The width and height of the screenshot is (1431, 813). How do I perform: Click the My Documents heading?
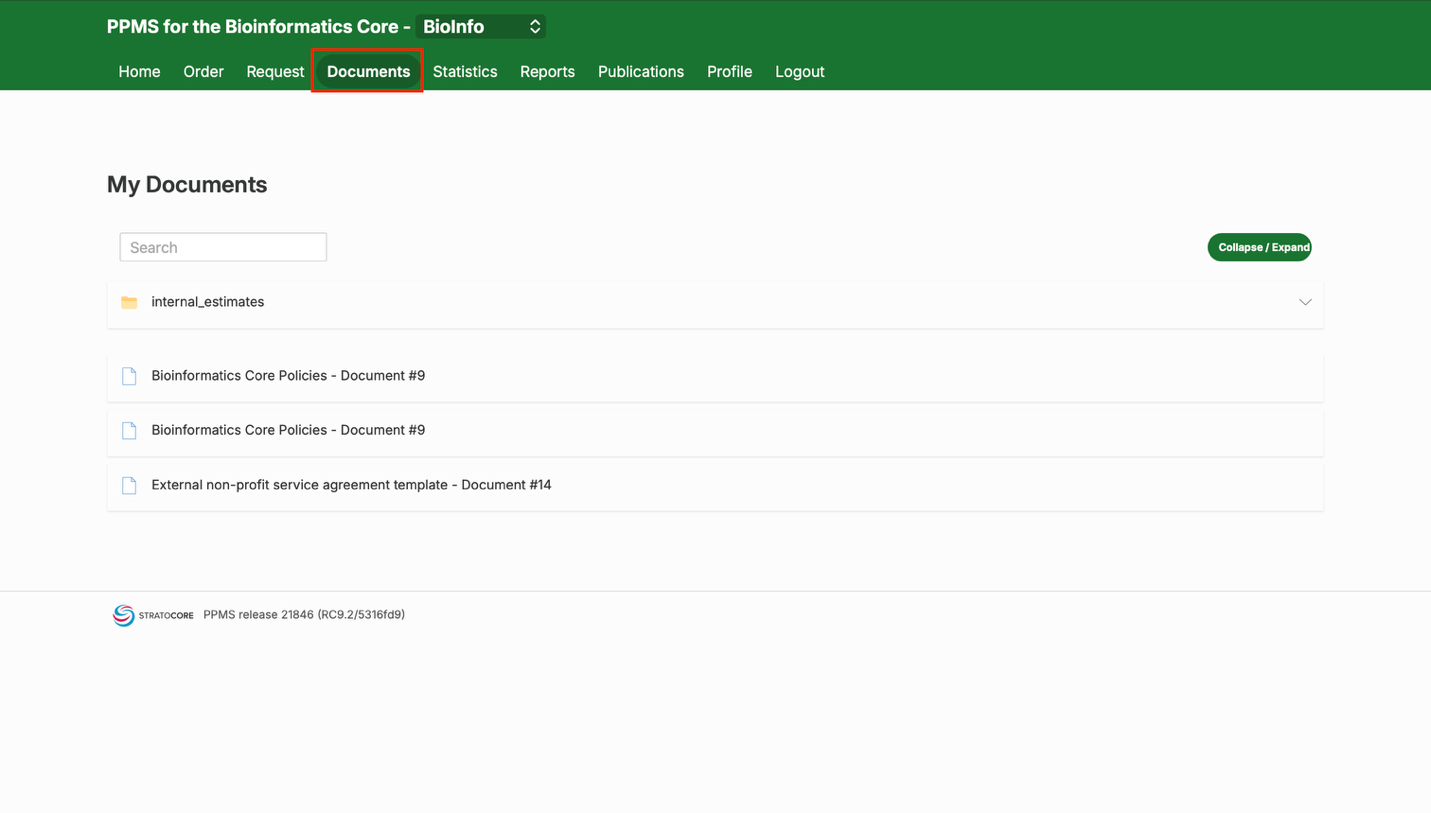tap(187, 185)
